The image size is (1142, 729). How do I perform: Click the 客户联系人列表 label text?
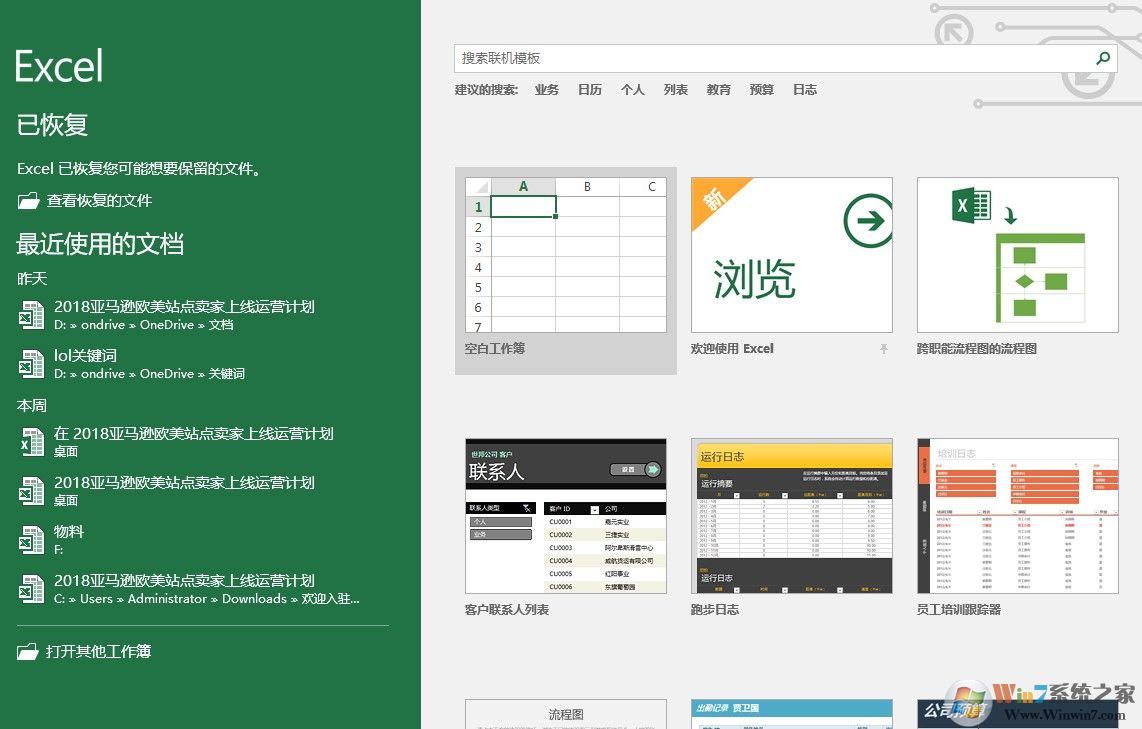click(x=507, y=610)
